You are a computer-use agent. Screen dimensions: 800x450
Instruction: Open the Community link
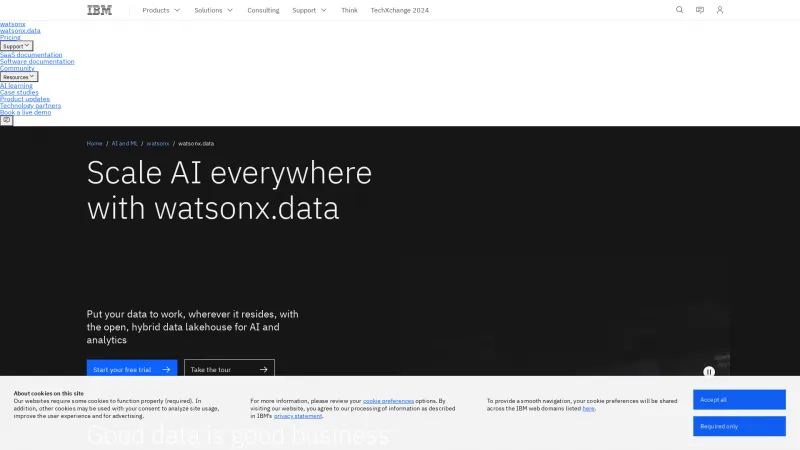tap(17, 68)
